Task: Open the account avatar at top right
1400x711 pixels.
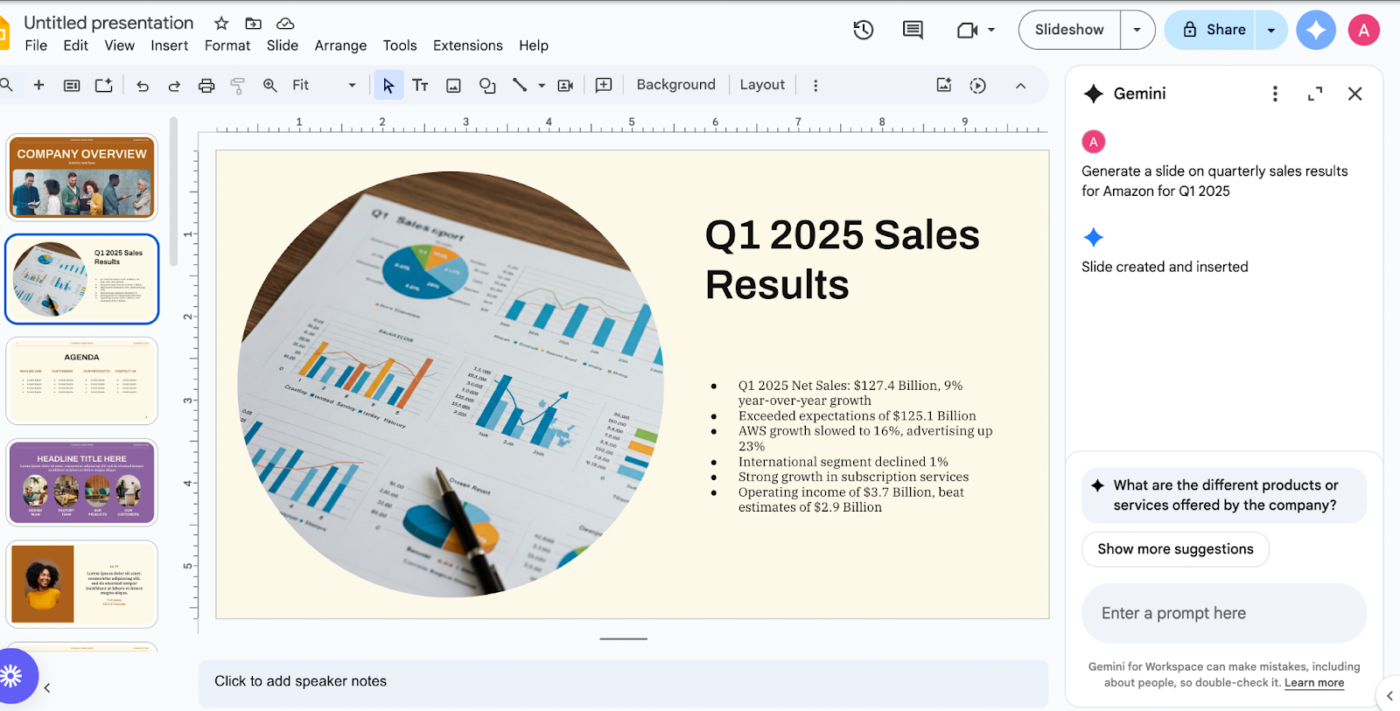Action: tap(1363, 30)
